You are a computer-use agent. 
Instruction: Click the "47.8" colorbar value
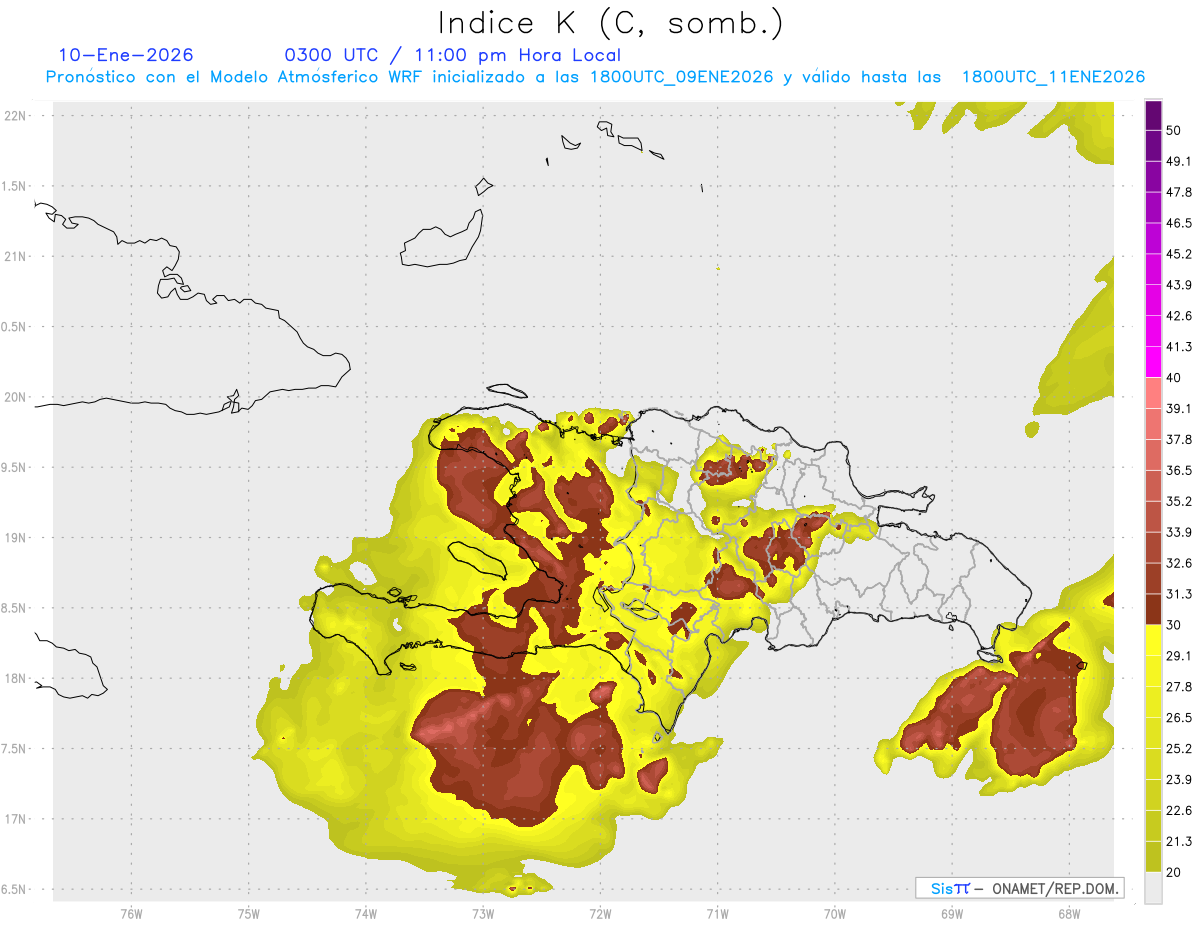pos(1179,192)
